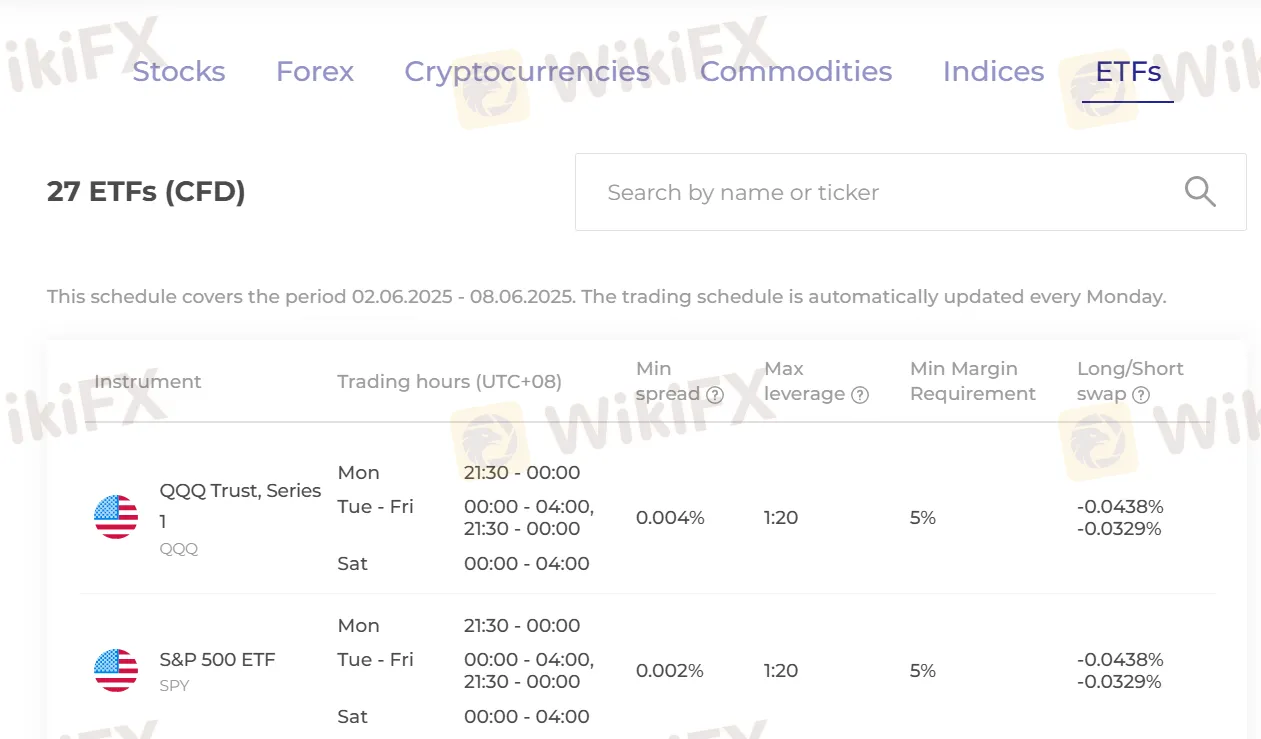The width and height of the screenshot is (1261, 739).
Task: Open the QQQ Trust, Series 1 instrument
Action: pyautogui.click(x=240, y=506)
